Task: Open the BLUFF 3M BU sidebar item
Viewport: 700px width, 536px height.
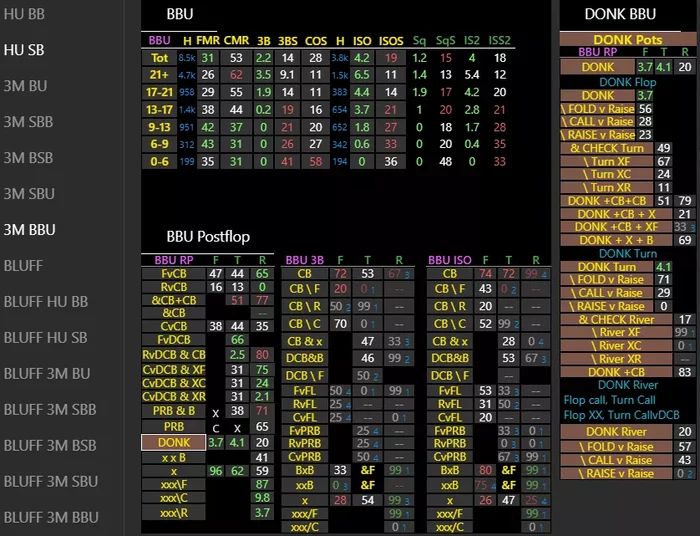Action: click(x=47, y=374)
